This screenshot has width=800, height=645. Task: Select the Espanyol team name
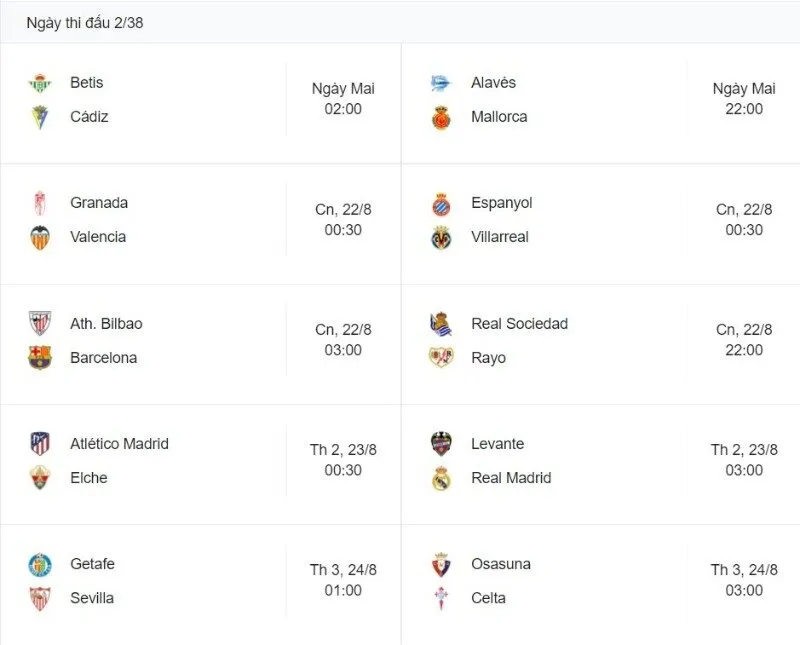point(501,203)
